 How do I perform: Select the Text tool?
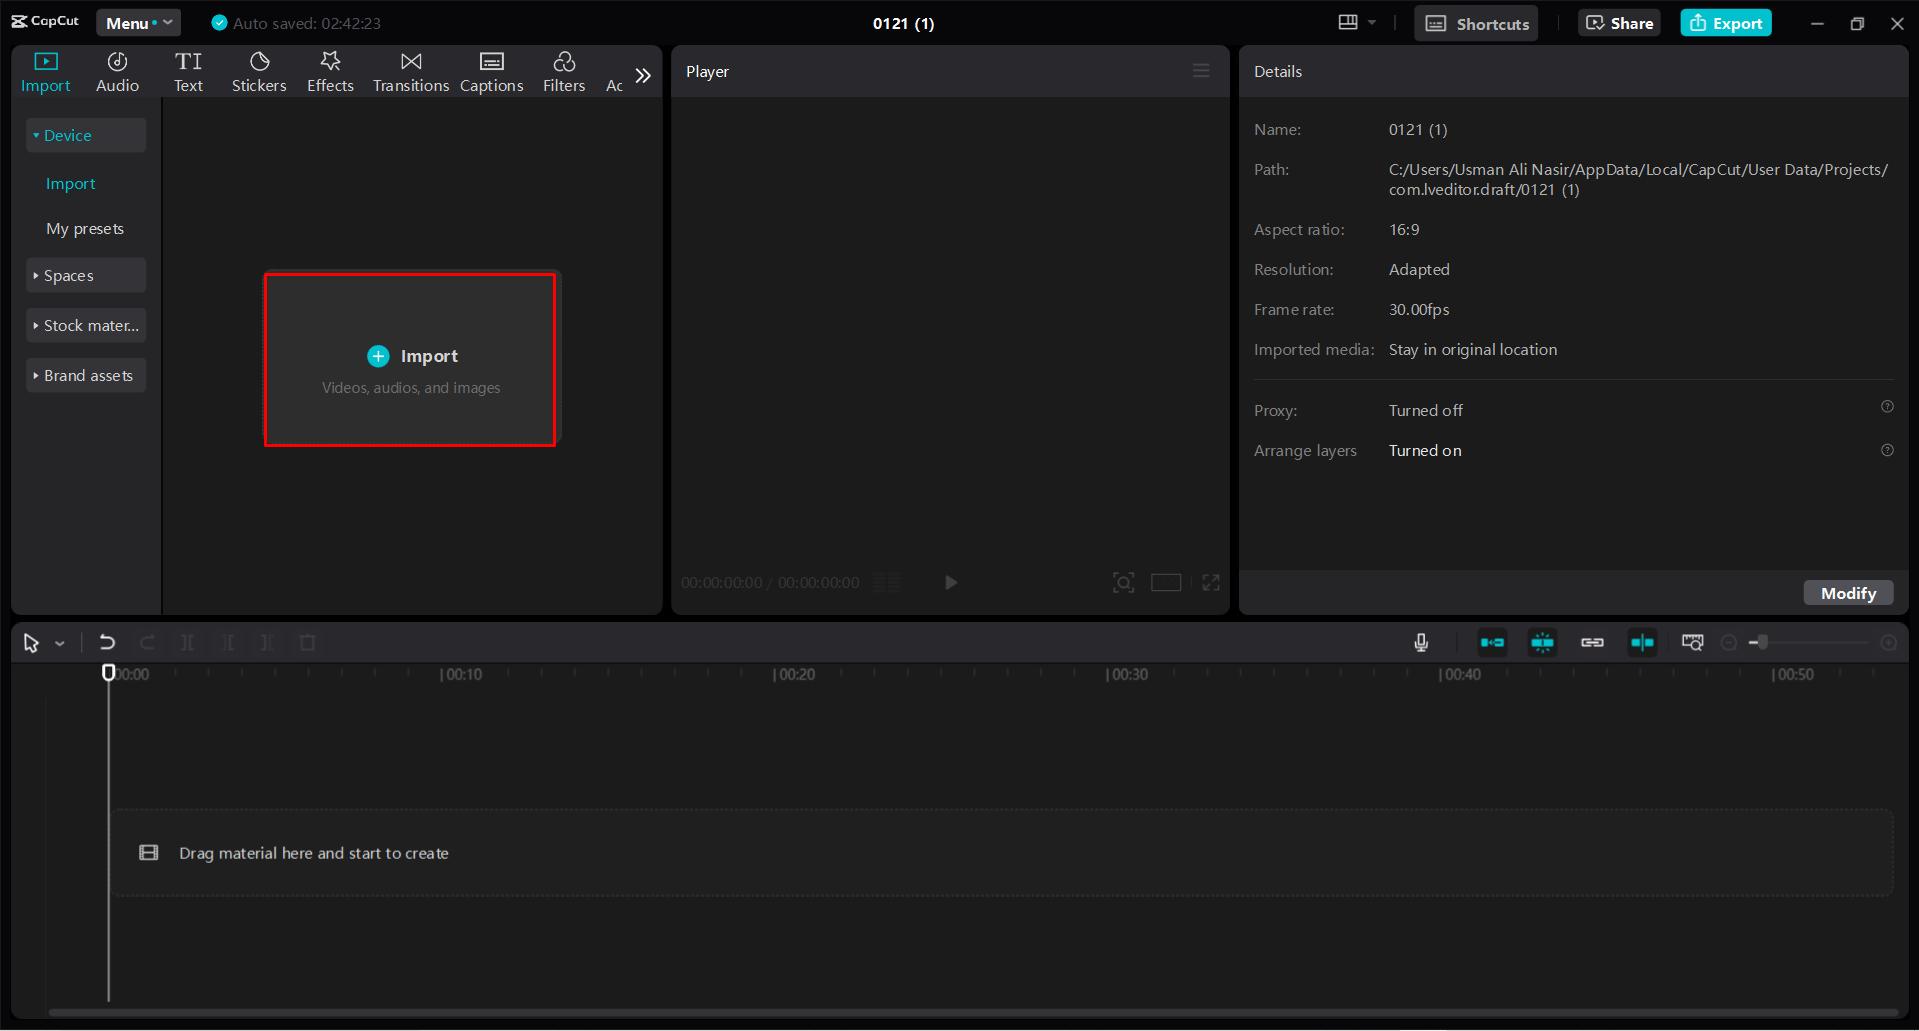coord(189,71)
